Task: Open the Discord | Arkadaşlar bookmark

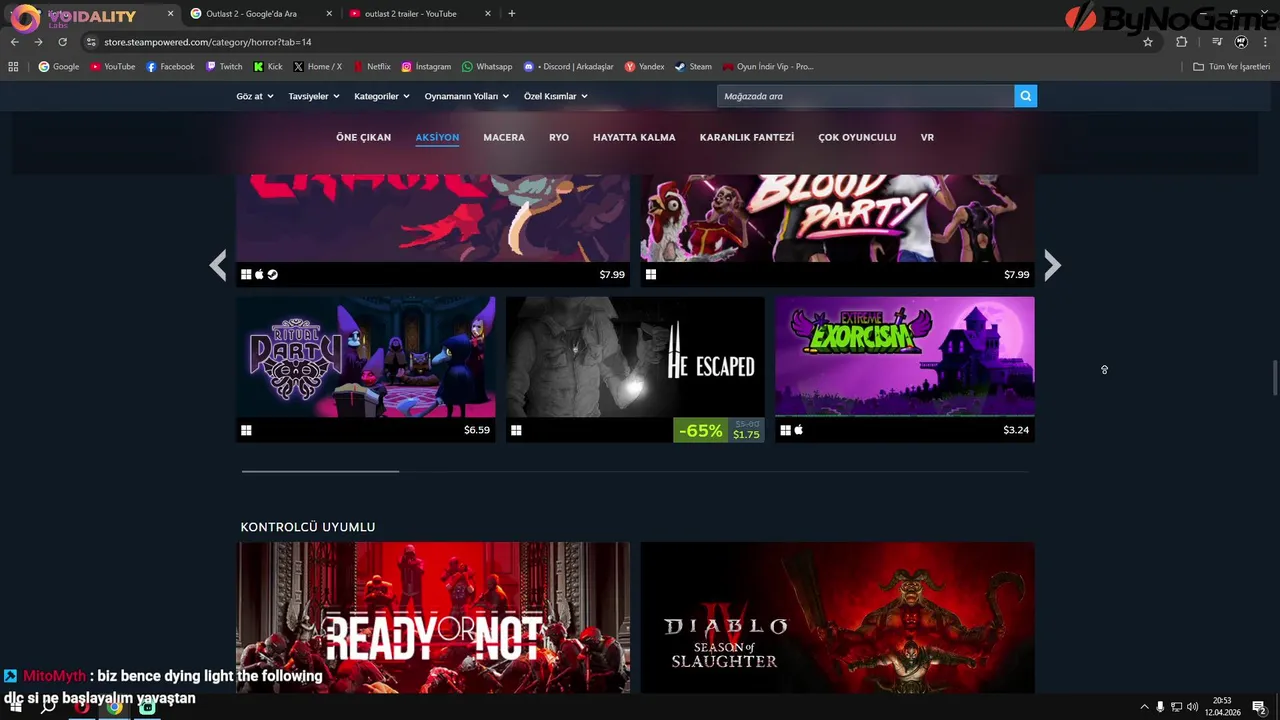Action: [569, 67]
